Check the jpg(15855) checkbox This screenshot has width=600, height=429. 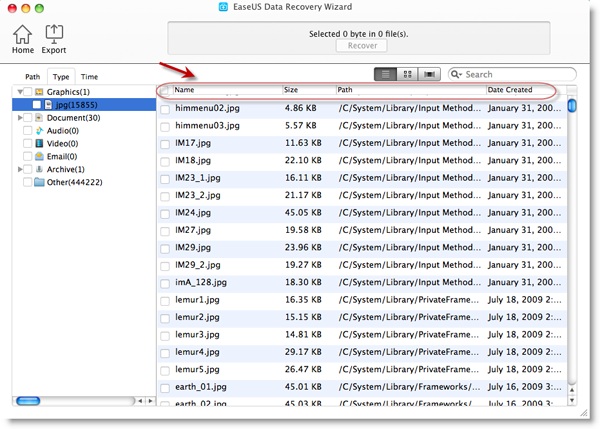pos(37,104)
